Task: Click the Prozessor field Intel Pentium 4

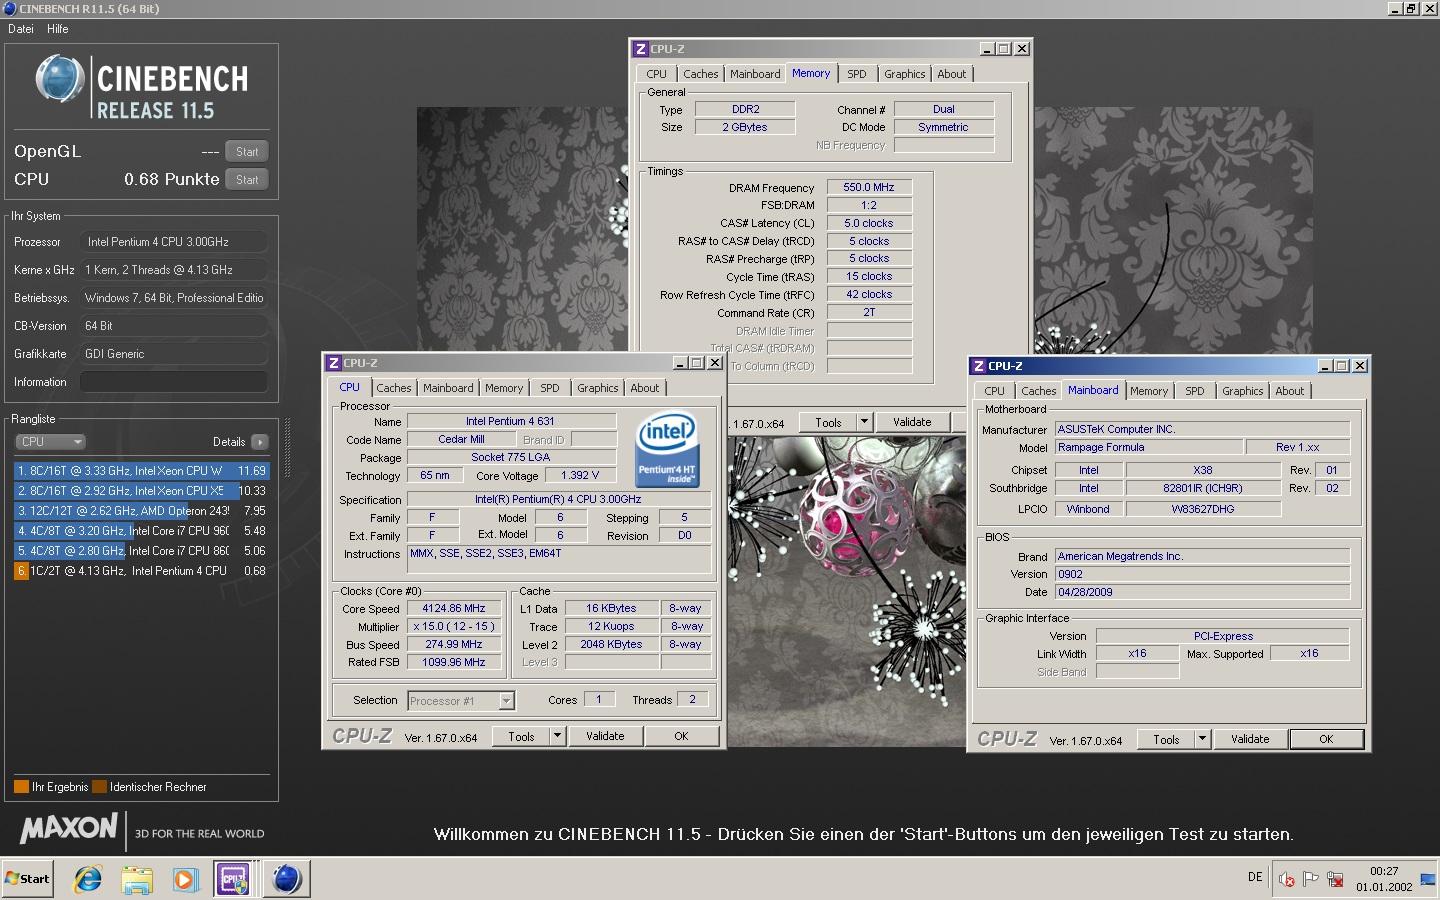Action: [x=174, y=242]
